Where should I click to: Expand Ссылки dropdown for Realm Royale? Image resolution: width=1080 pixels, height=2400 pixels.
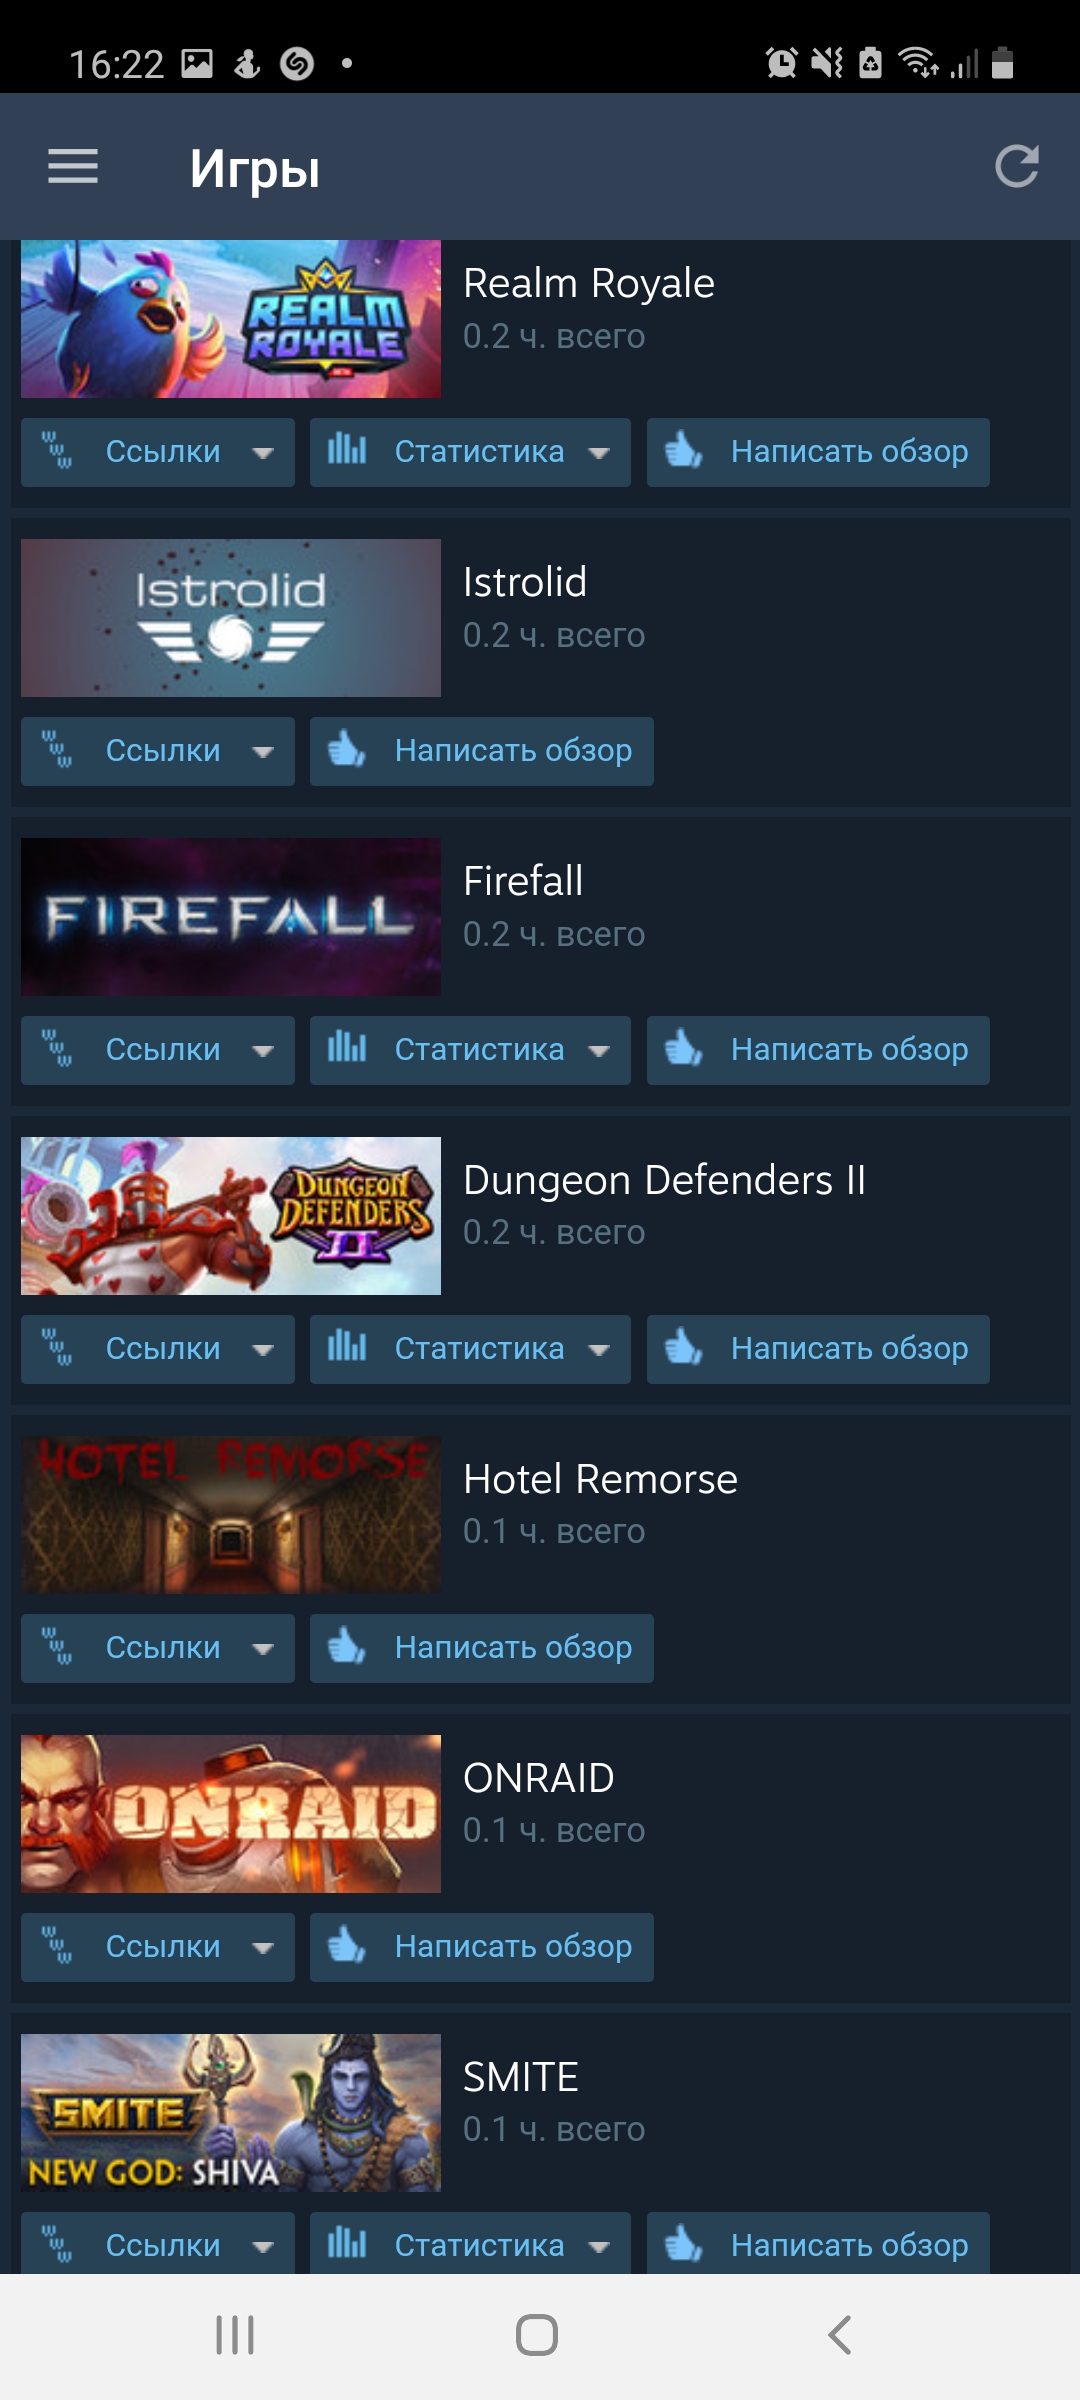(x=158, y=452)
